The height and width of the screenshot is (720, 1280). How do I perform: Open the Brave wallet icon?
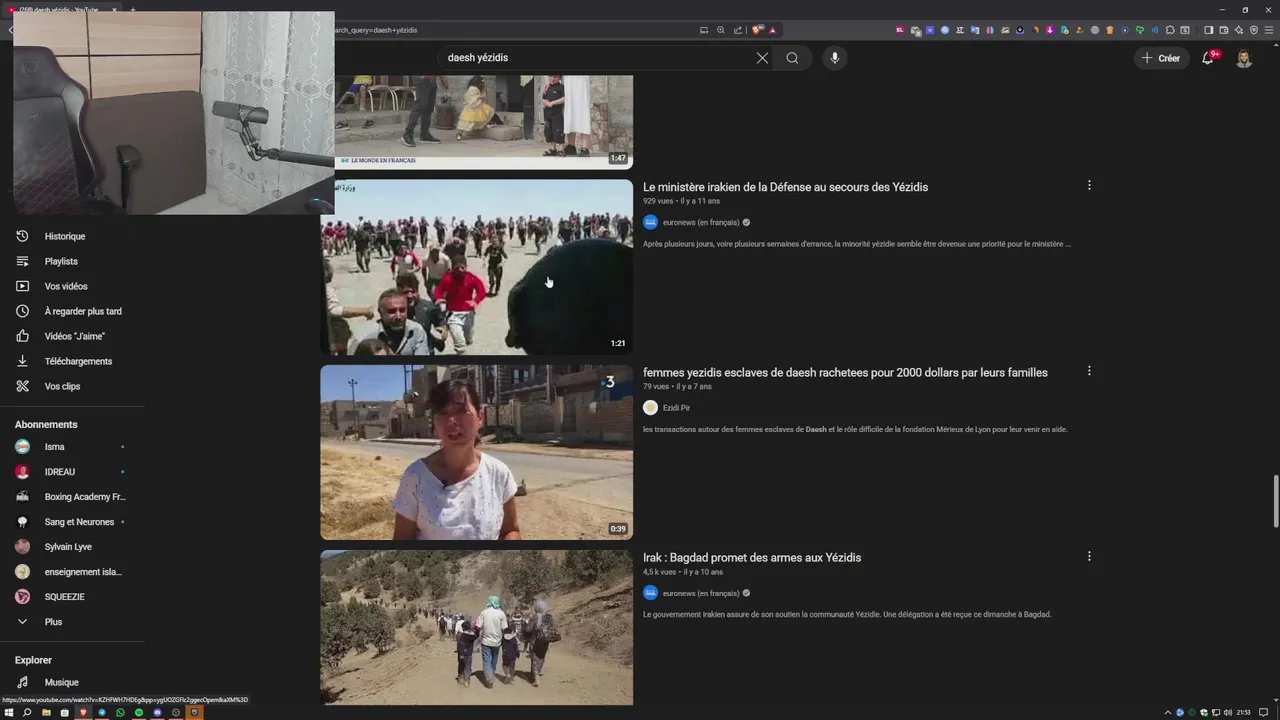click(1223, 30)
